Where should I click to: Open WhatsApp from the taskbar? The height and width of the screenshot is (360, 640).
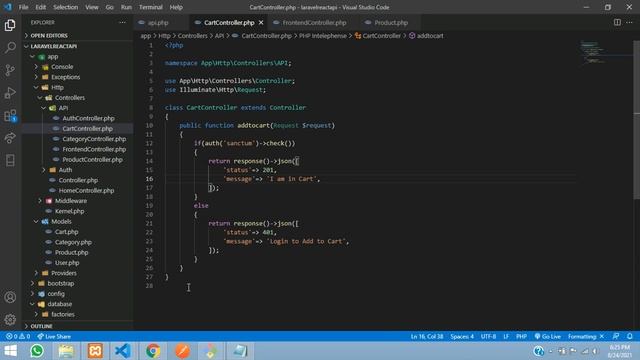[x=37, y=351]
